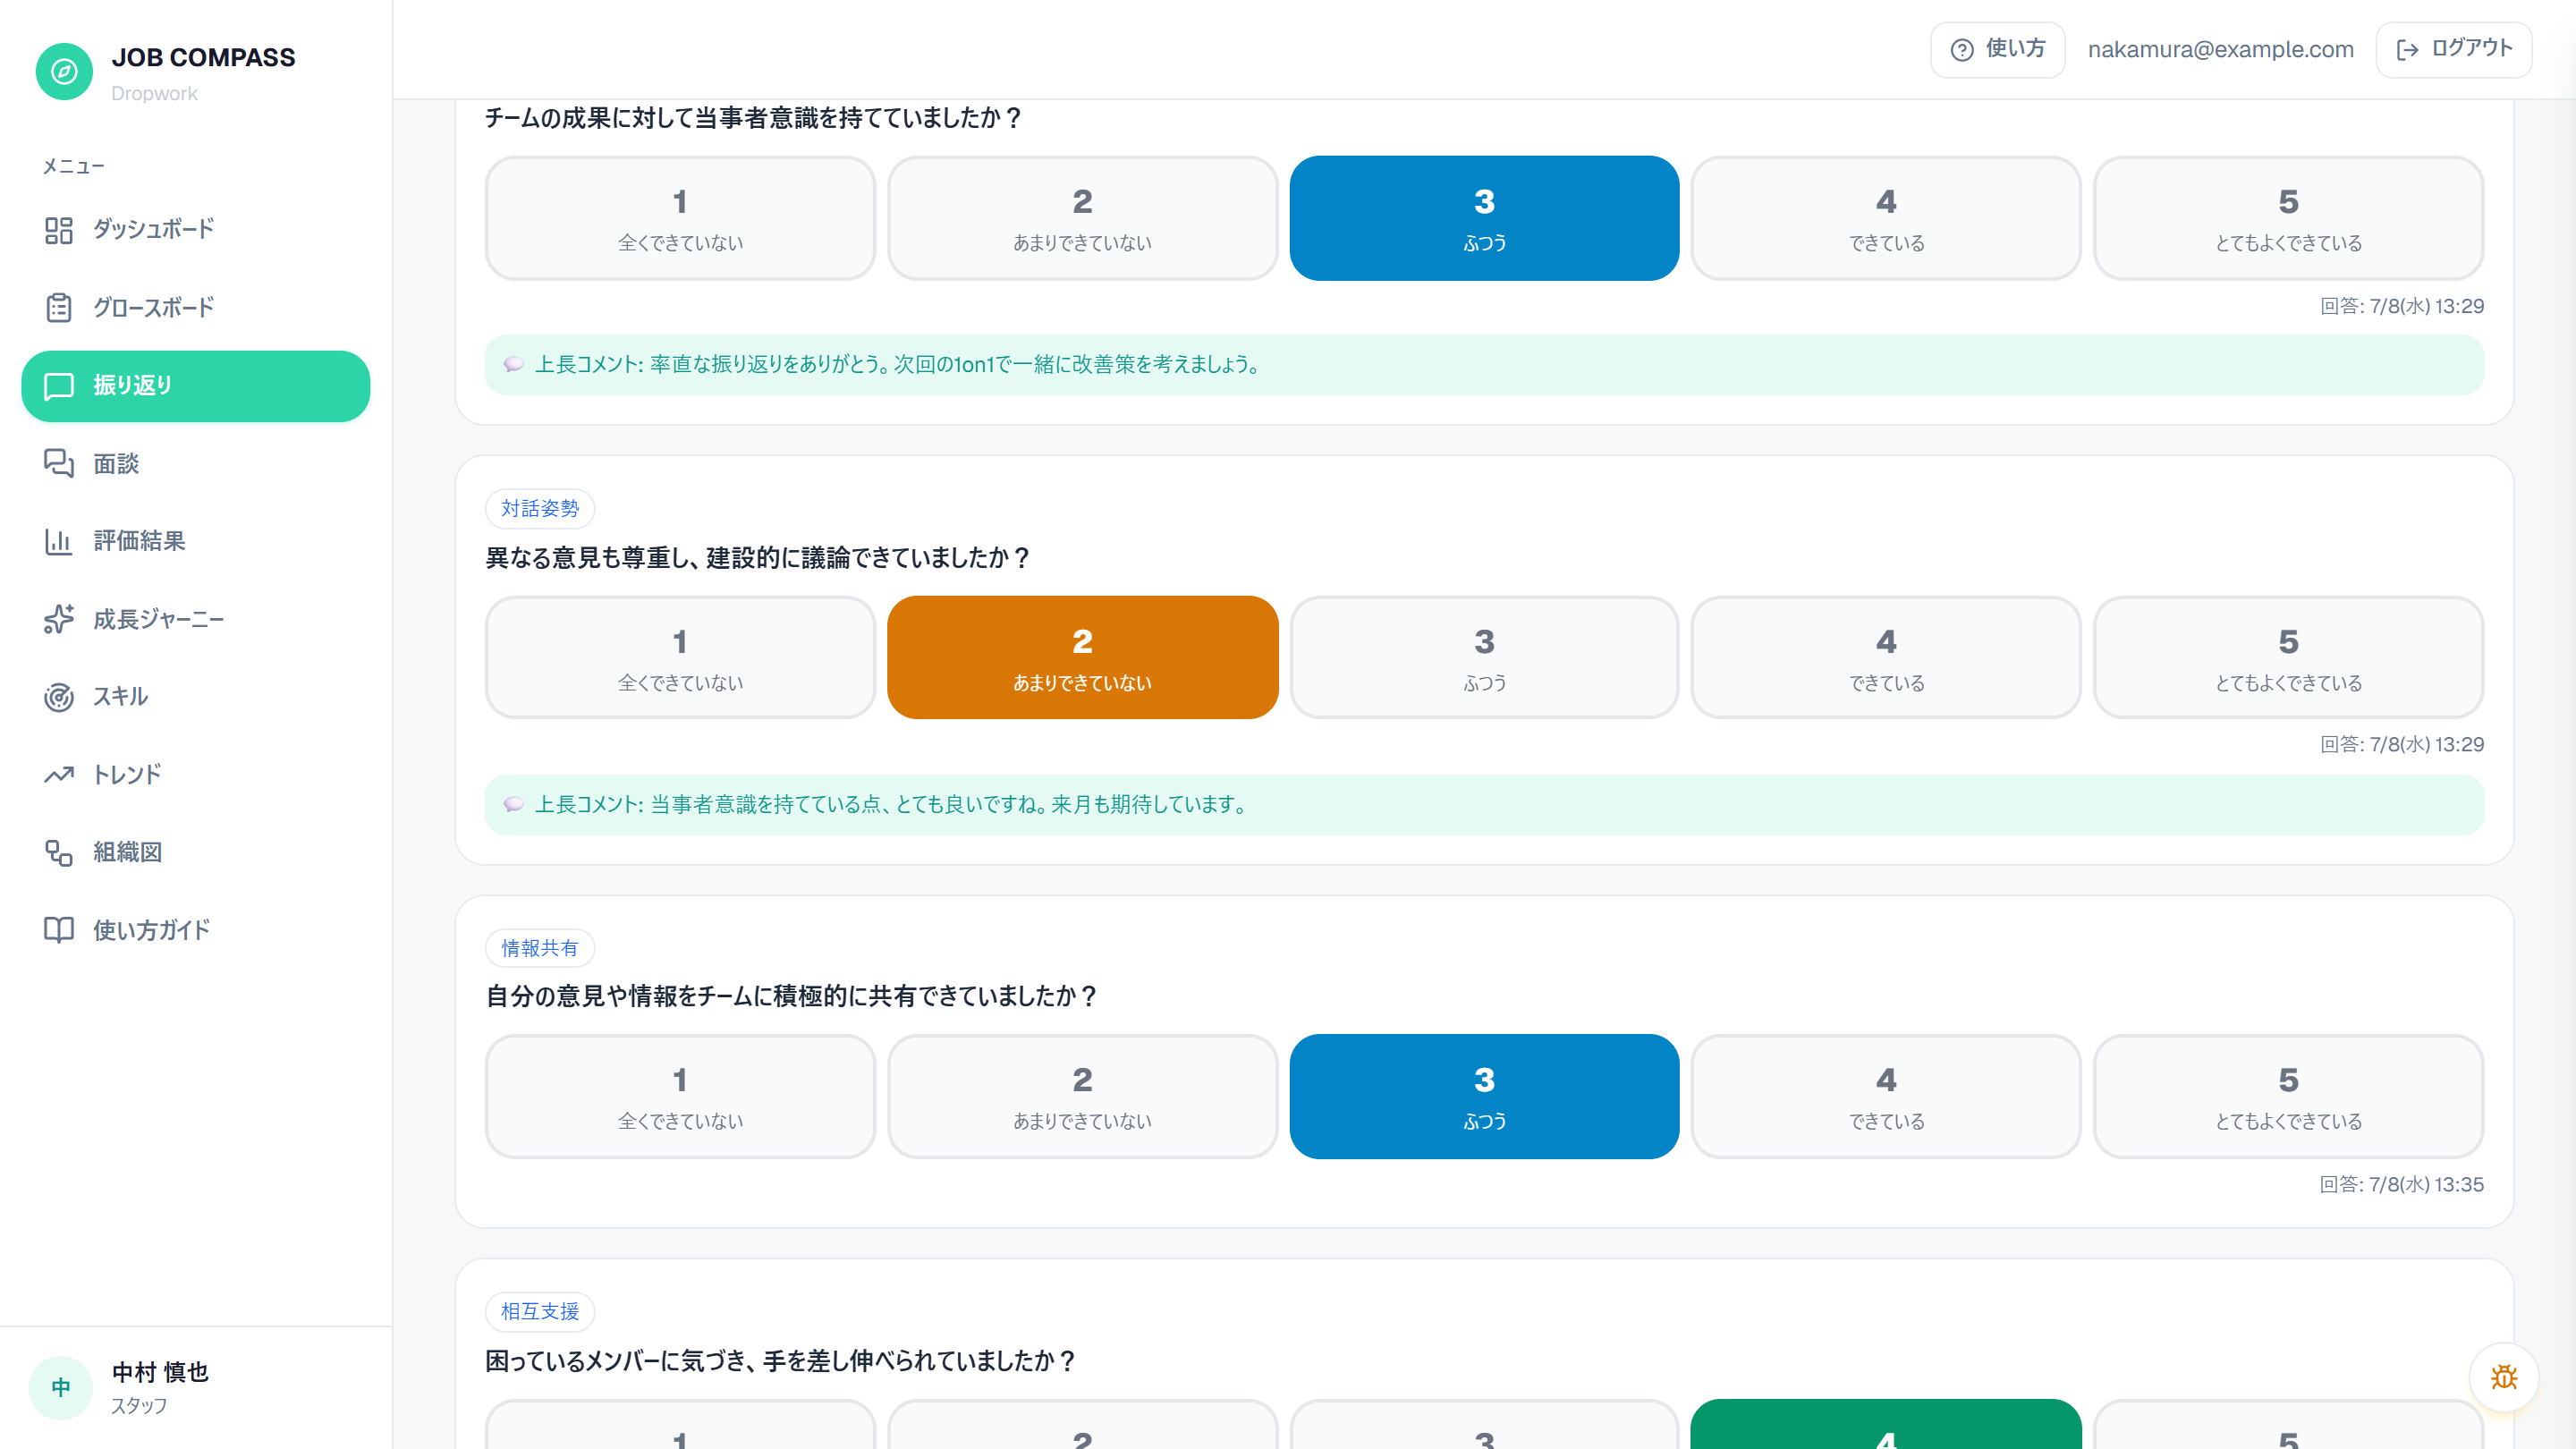Click the 成長ジャーニー sparkles icon
2576x1449 pixels.
(59, 619)
